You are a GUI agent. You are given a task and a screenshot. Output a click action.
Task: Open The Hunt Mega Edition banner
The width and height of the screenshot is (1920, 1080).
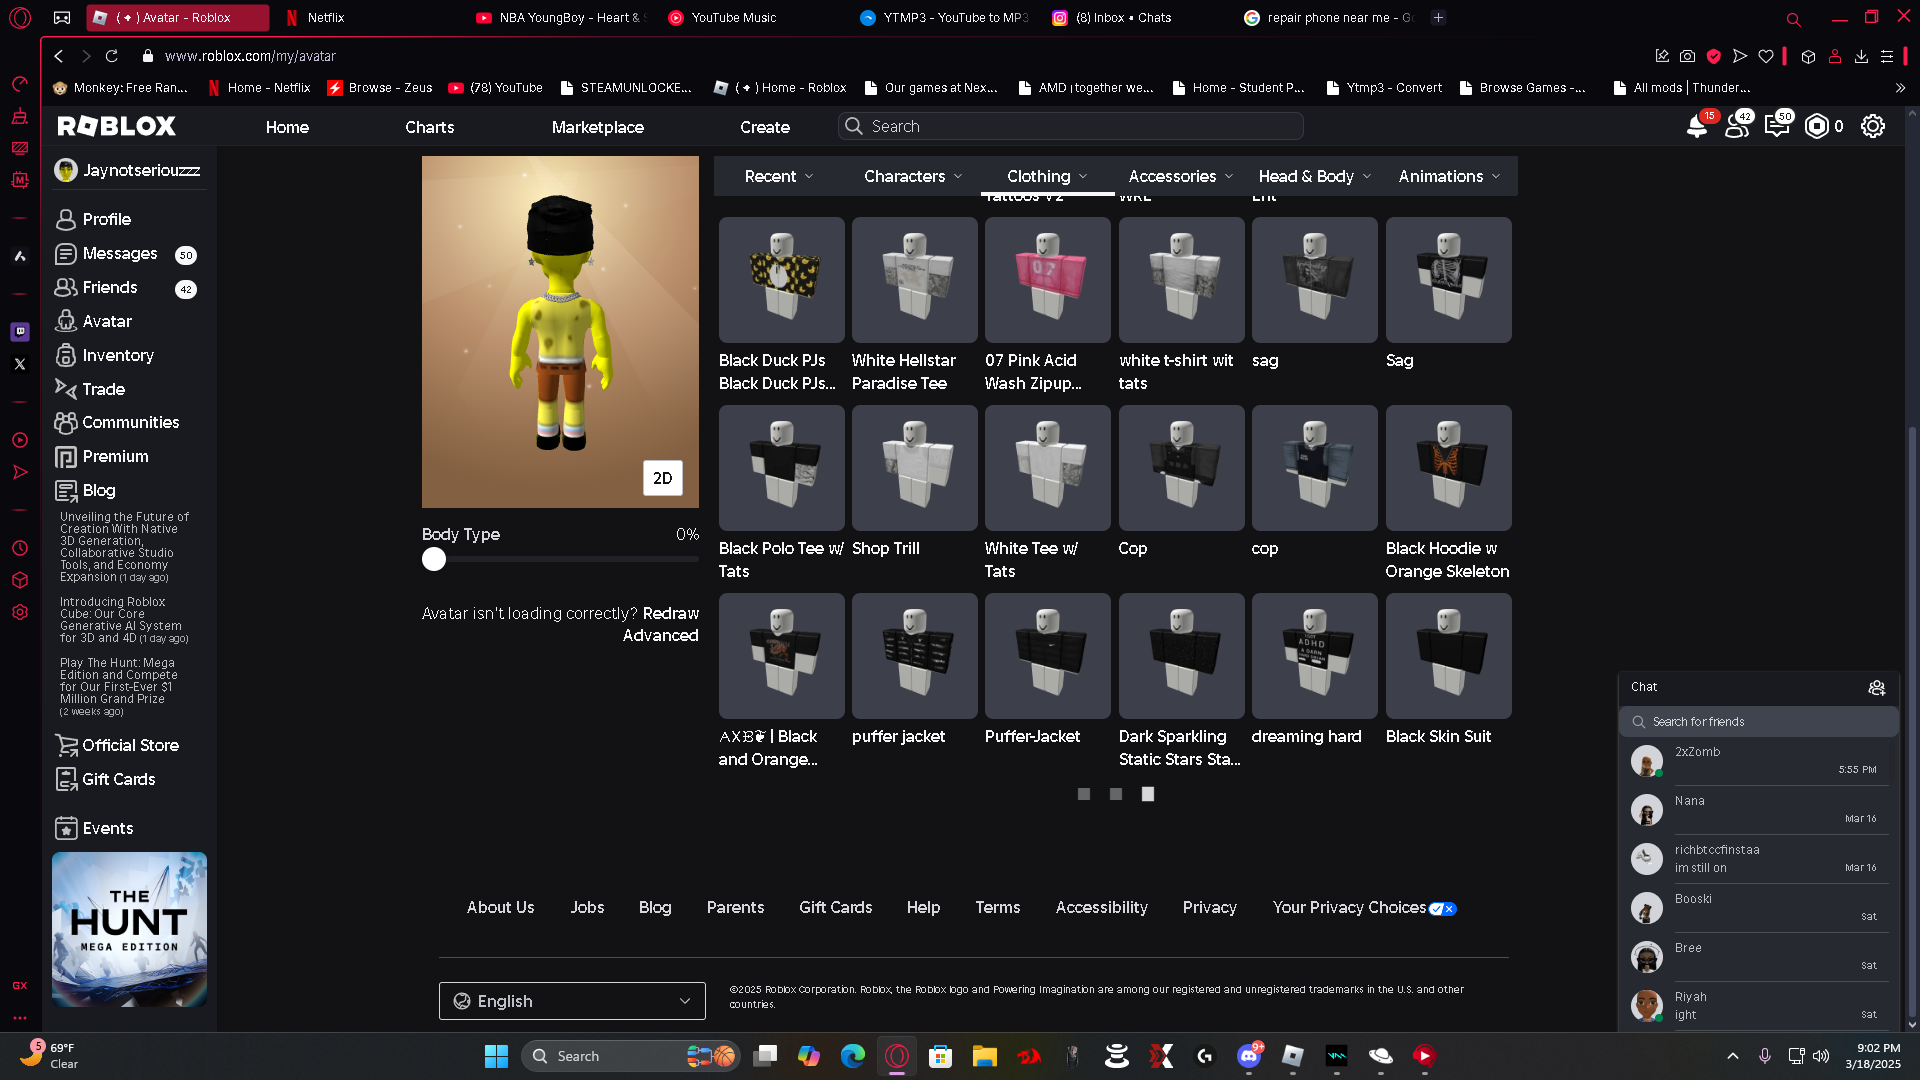(129, 929)
